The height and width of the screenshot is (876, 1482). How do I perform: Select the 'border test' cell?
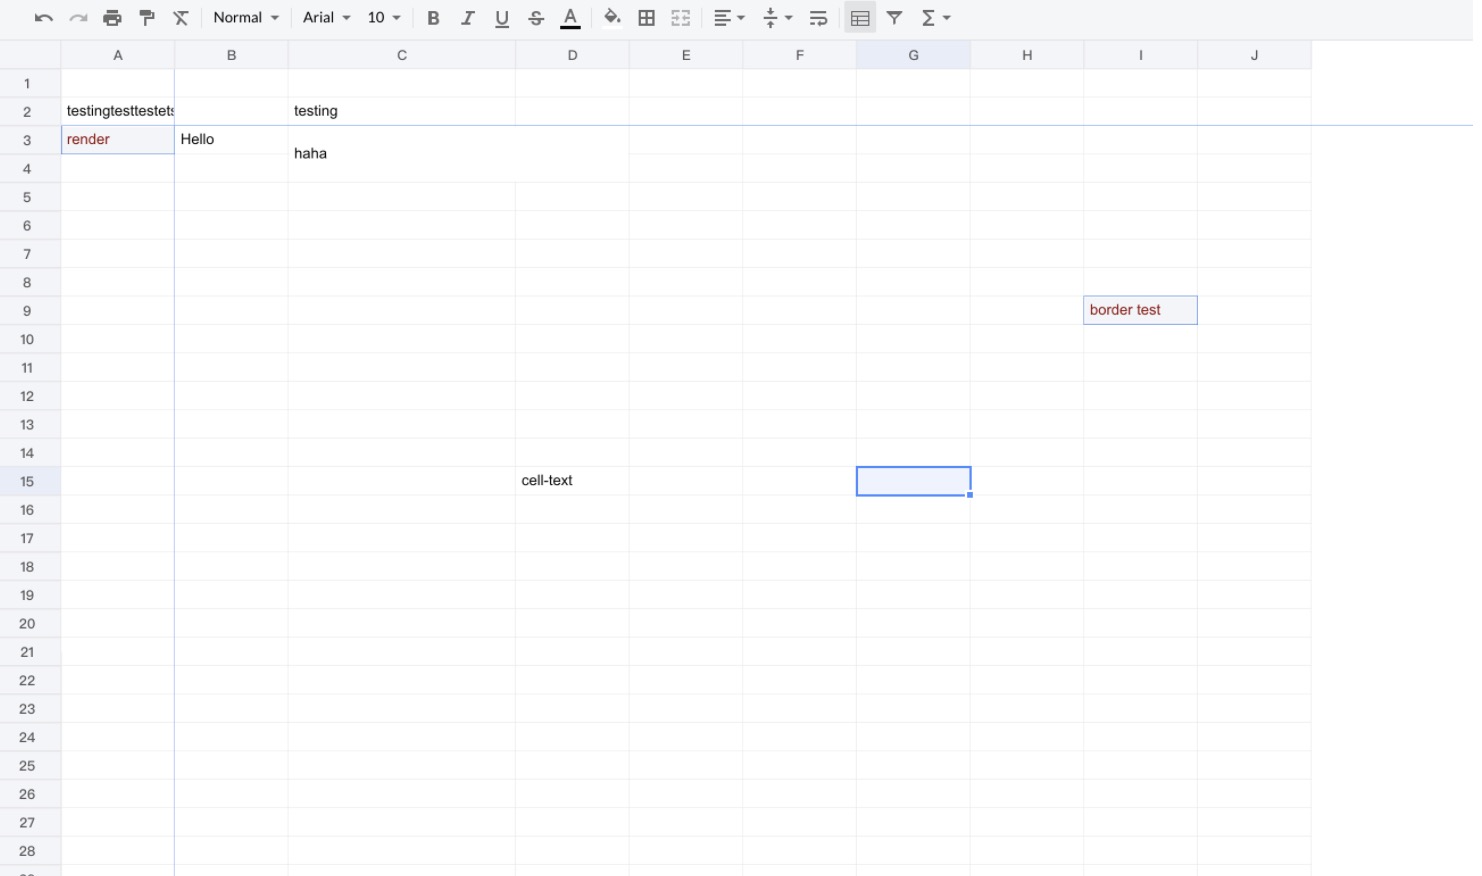(1140, 311)
